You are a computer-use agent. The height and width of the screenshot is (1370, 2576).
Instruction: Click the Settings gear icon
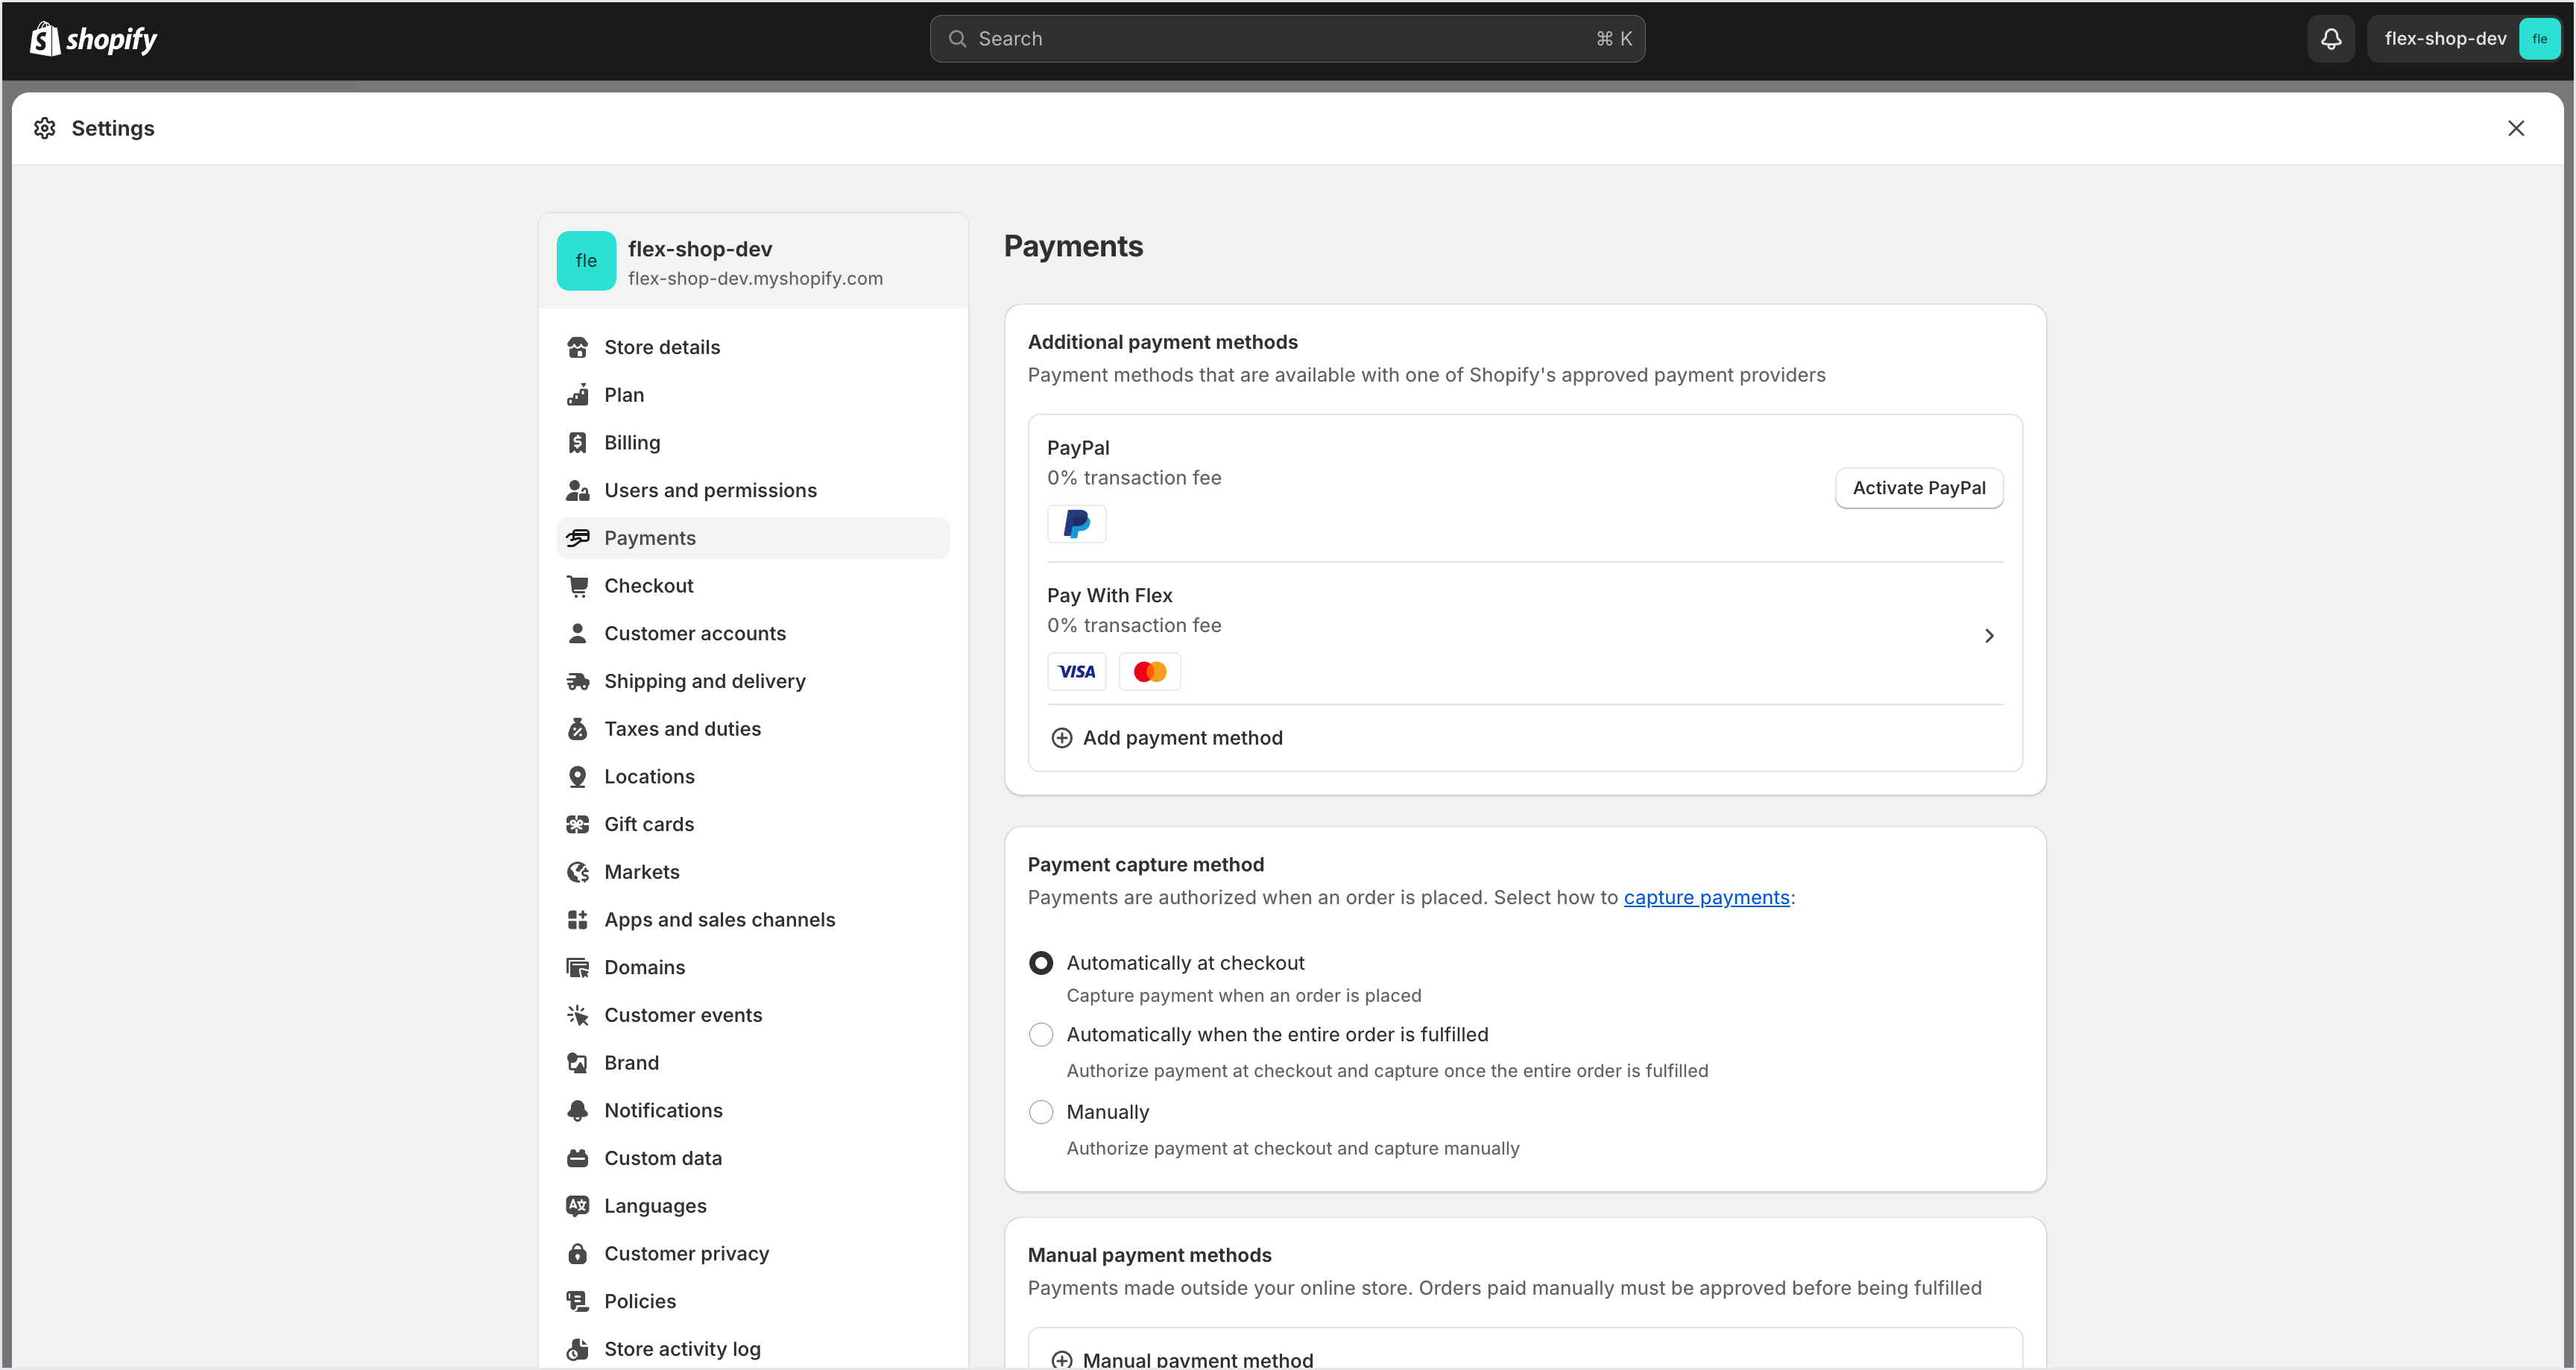point(44,128)
